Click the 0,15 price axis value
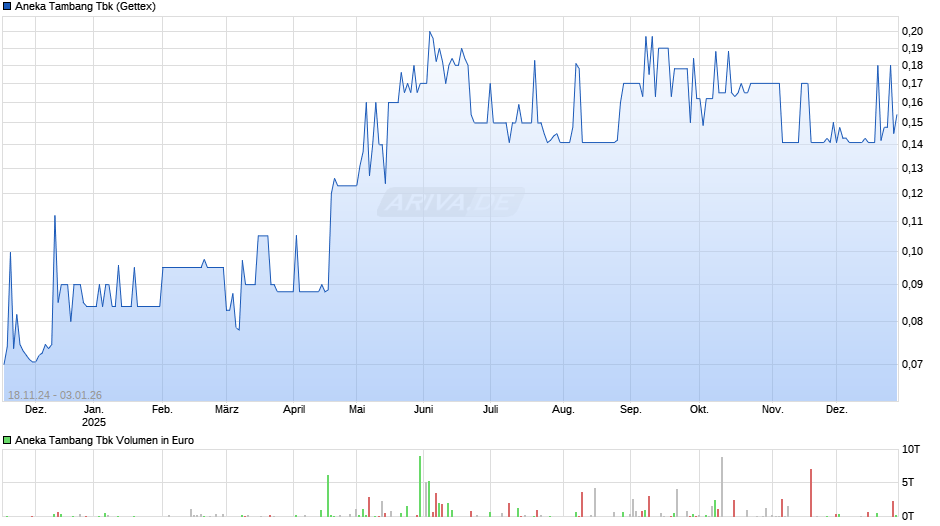The image size is (940, 526). pyautogui.click(x=912, y=122)
